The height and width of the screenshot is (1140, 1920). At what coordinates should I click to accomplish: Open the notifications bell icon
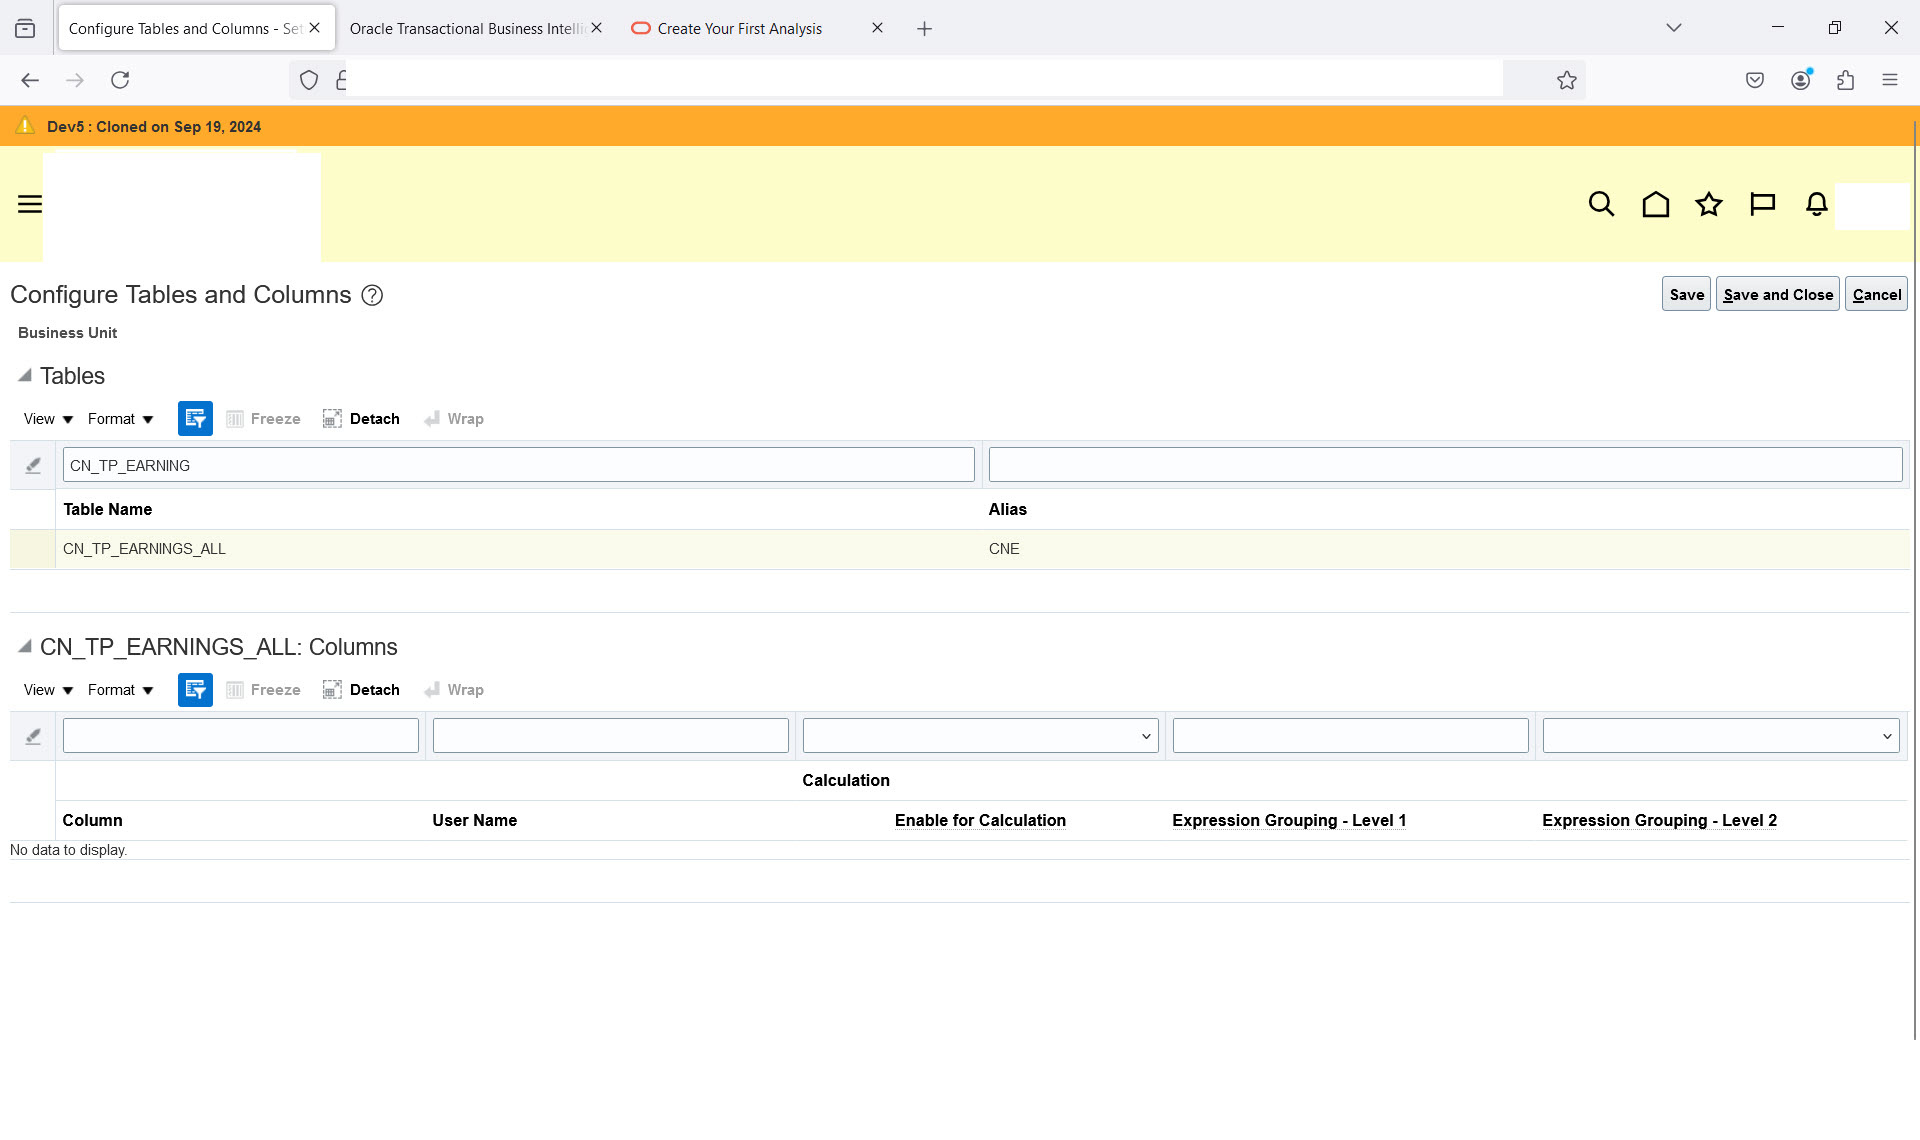tap(1817, 204)
